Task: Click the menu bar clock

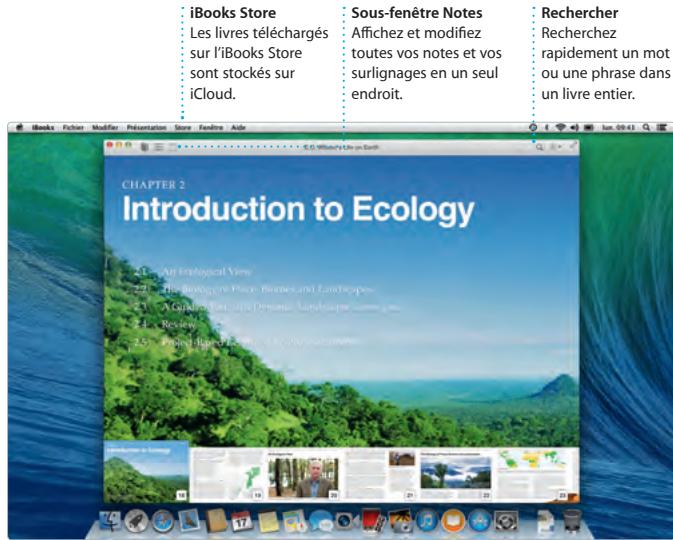Action: tap(618, 127)
